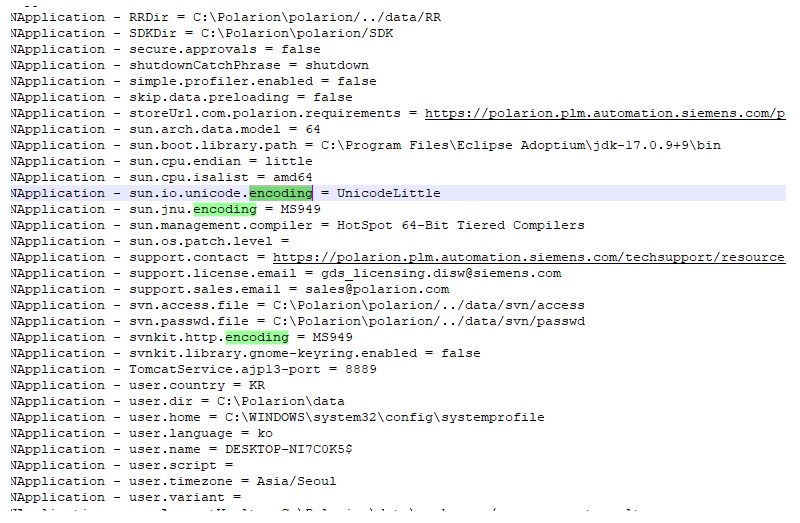Click the shutdownCatchPhrase 'shutdown' value
Viewport: 800px width, 523px height.
[x=337, y=65]
